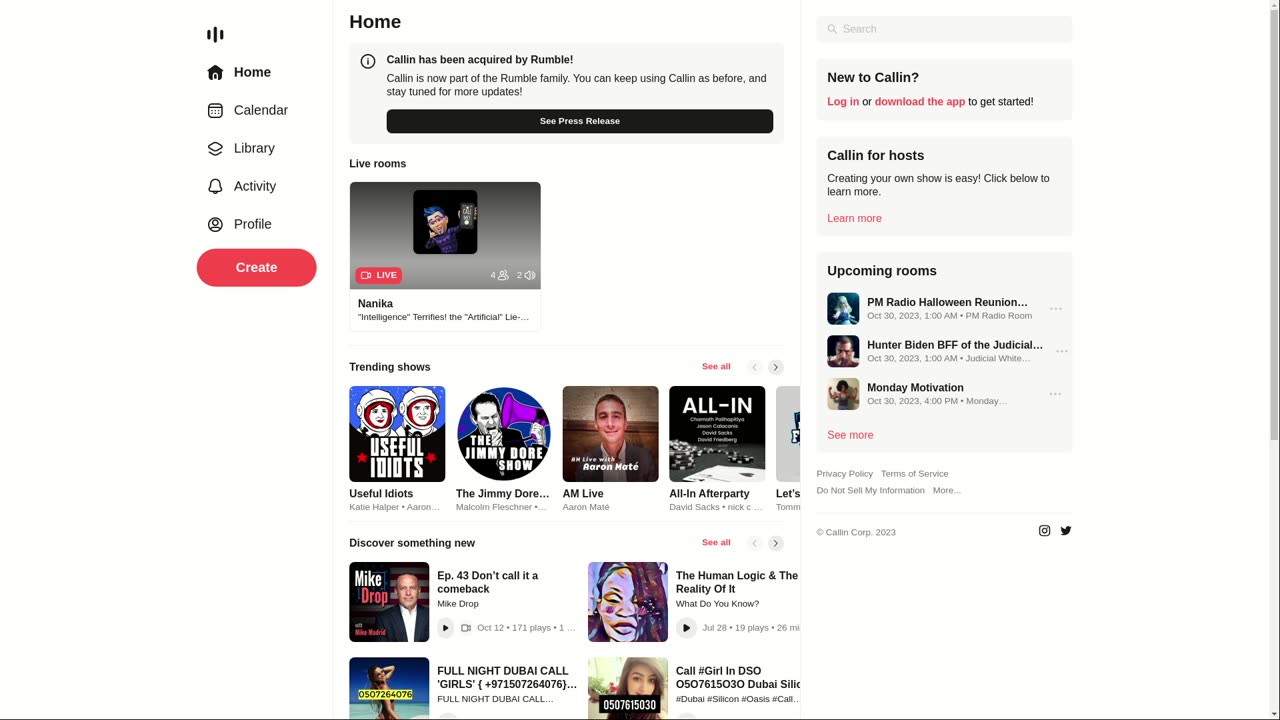Click the Callin logo icon
Image resolution: width=1280 pixels, height=720 pixels.
pos(215,35)
